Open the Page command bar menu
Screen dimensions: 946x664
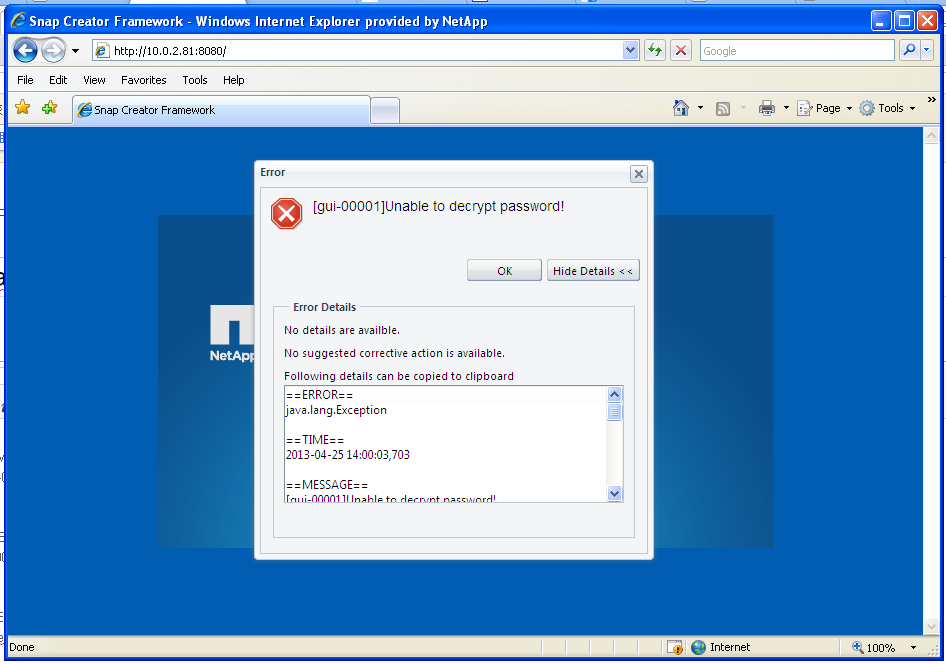pos(824,108)
